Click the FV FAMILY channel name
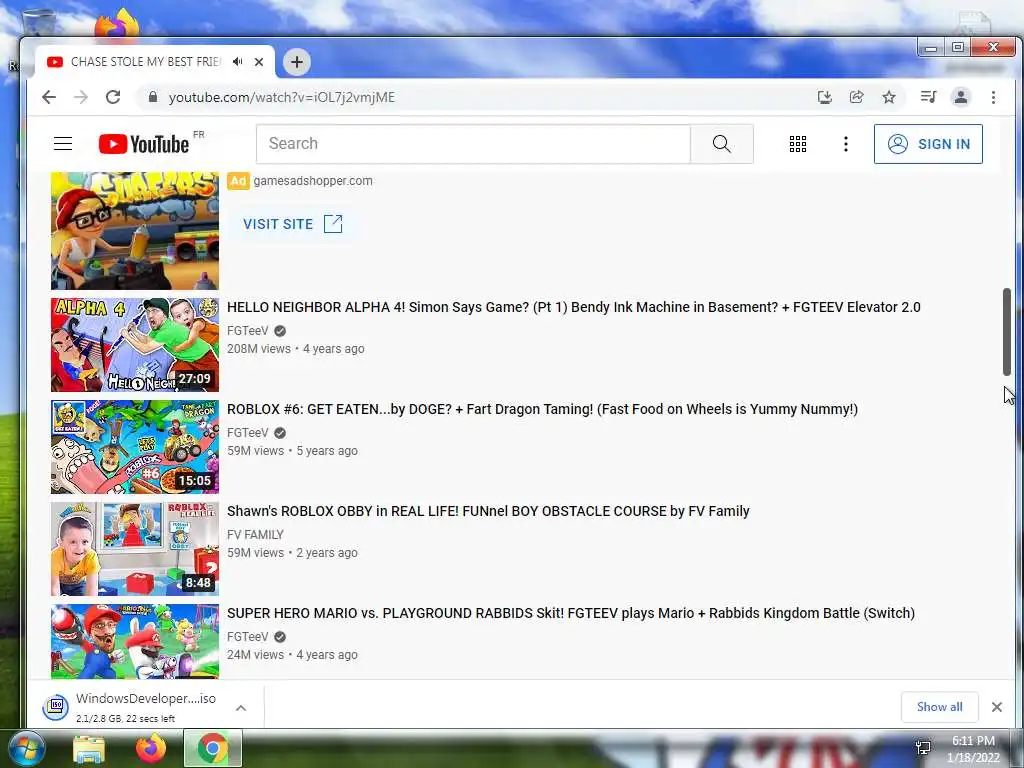The image size is (1024, 768). 255,535
